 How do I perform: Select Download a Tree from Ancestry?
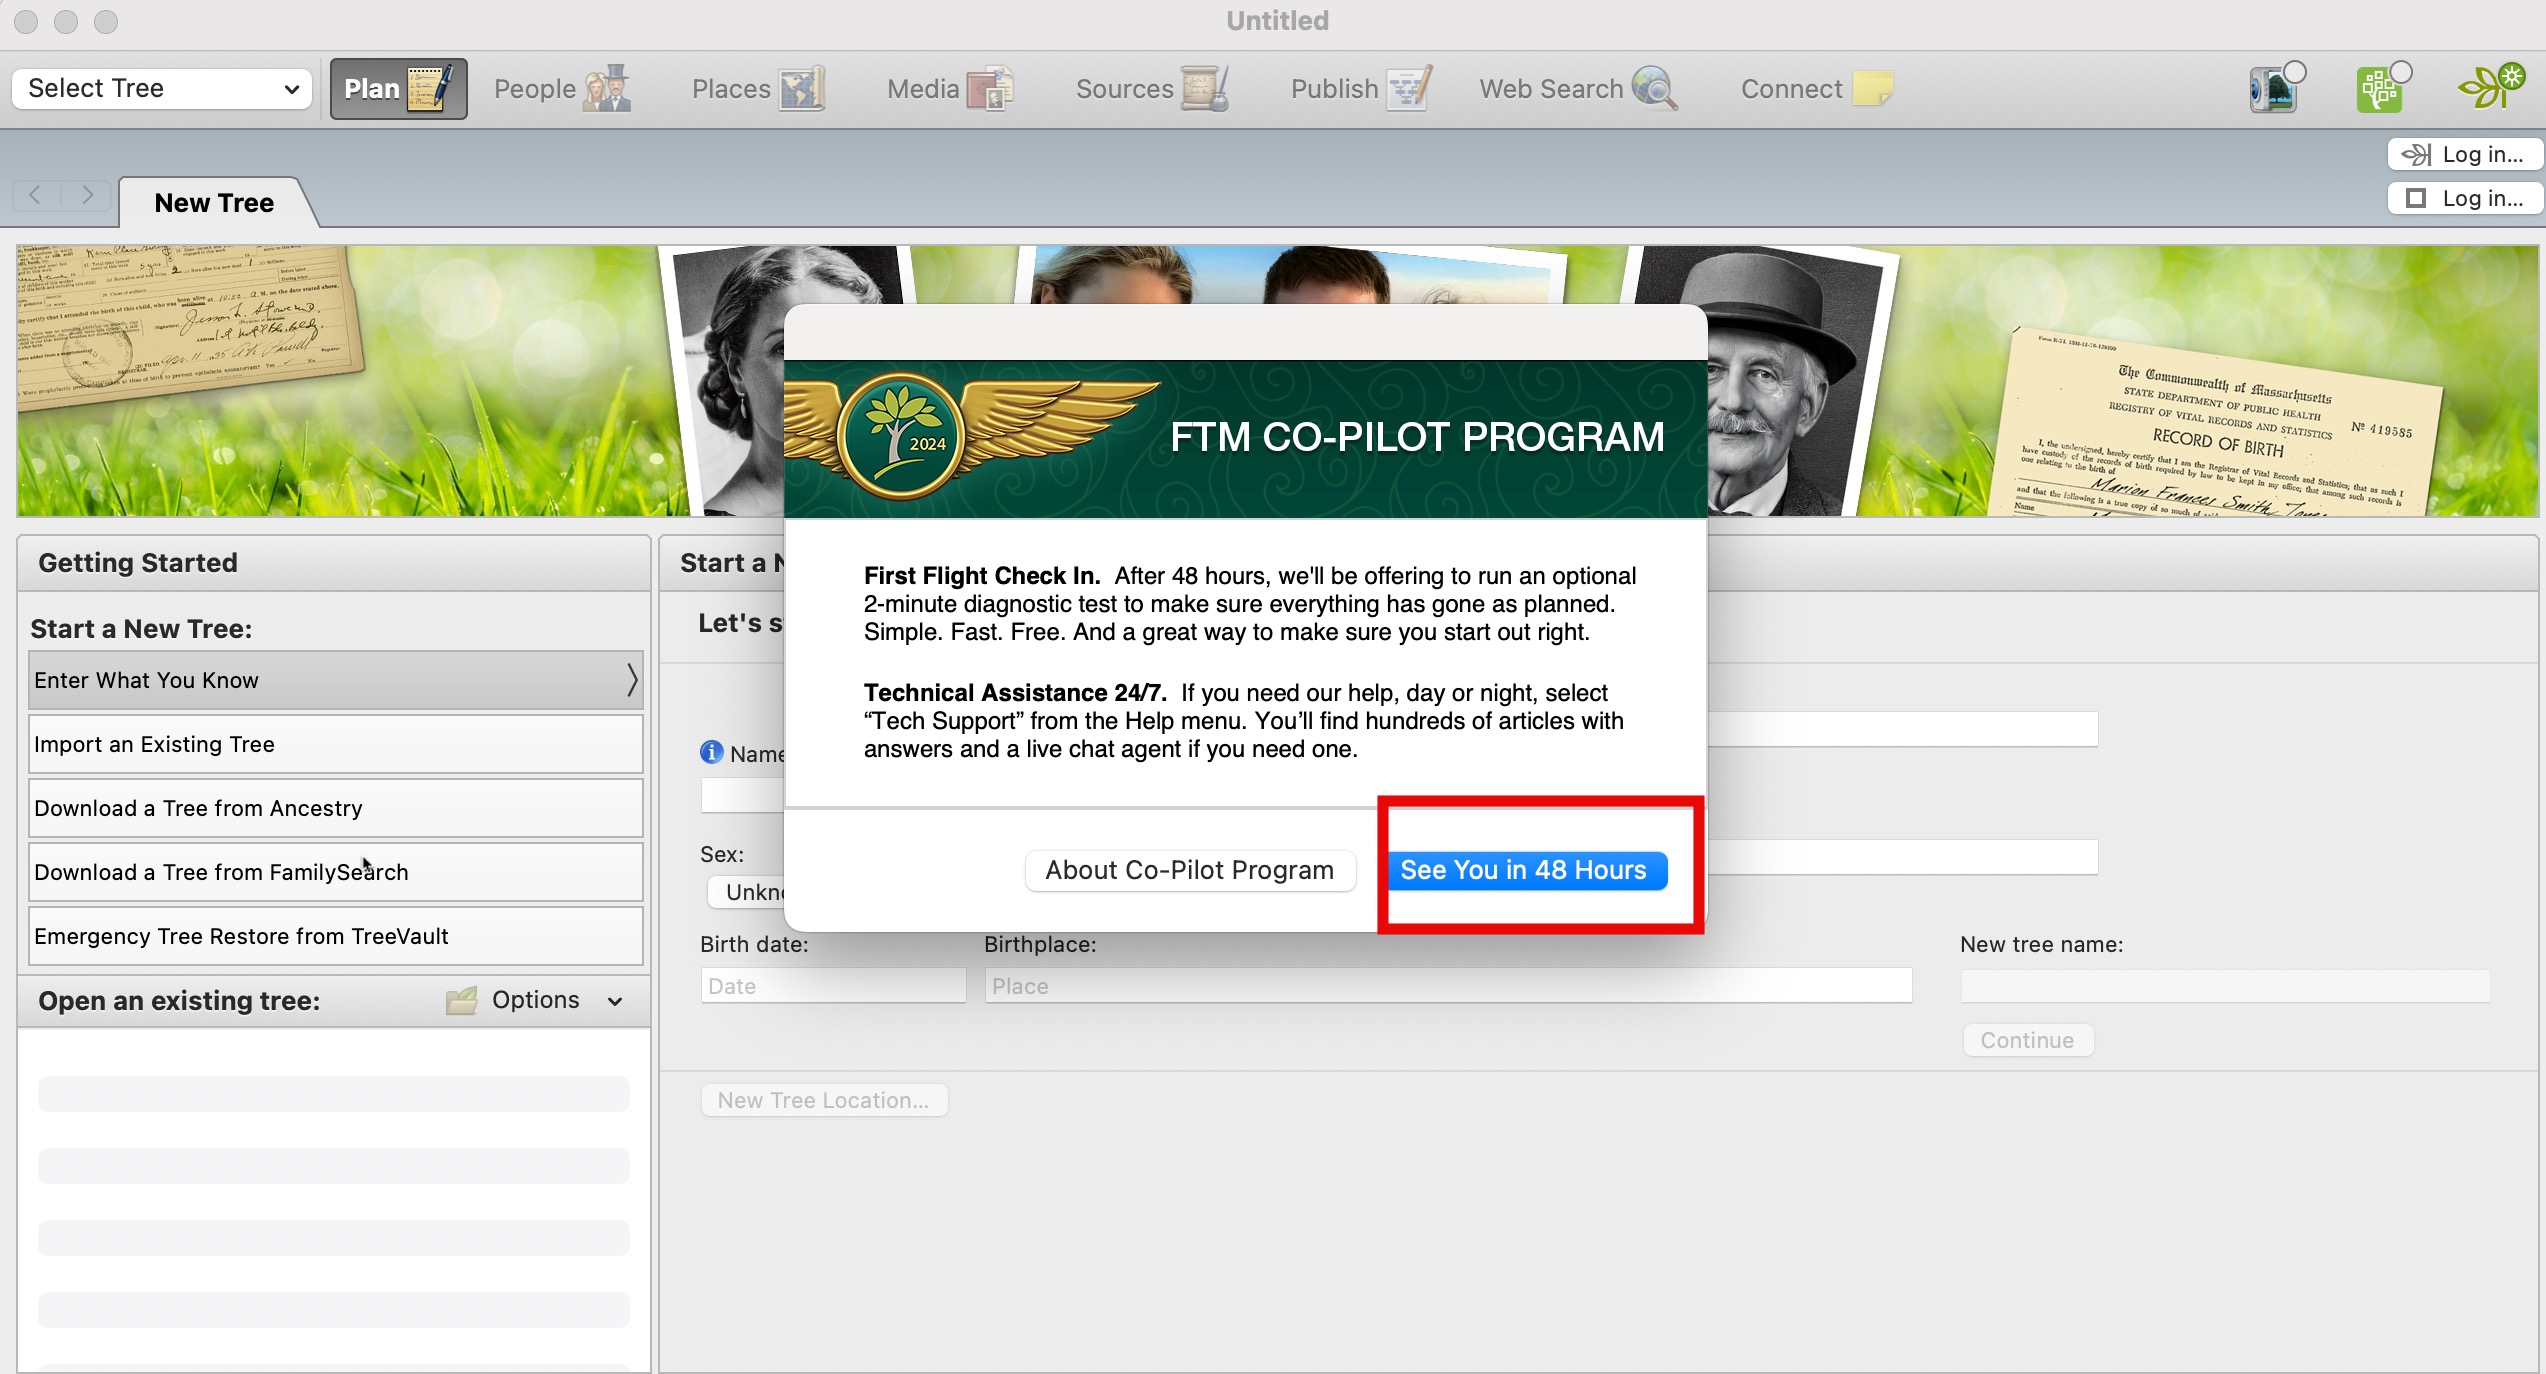[x=335, y=808]
